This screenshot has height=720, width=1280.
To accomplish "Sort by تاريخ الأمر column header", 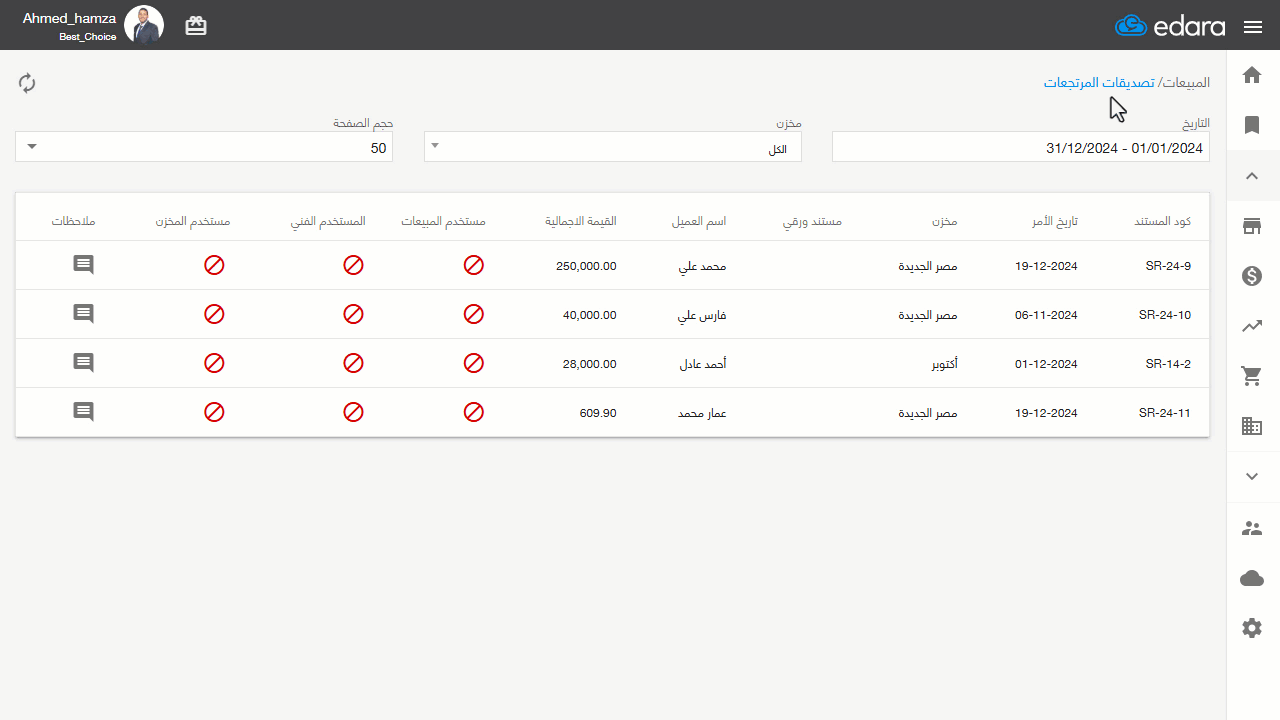I will coord(1055,221).
